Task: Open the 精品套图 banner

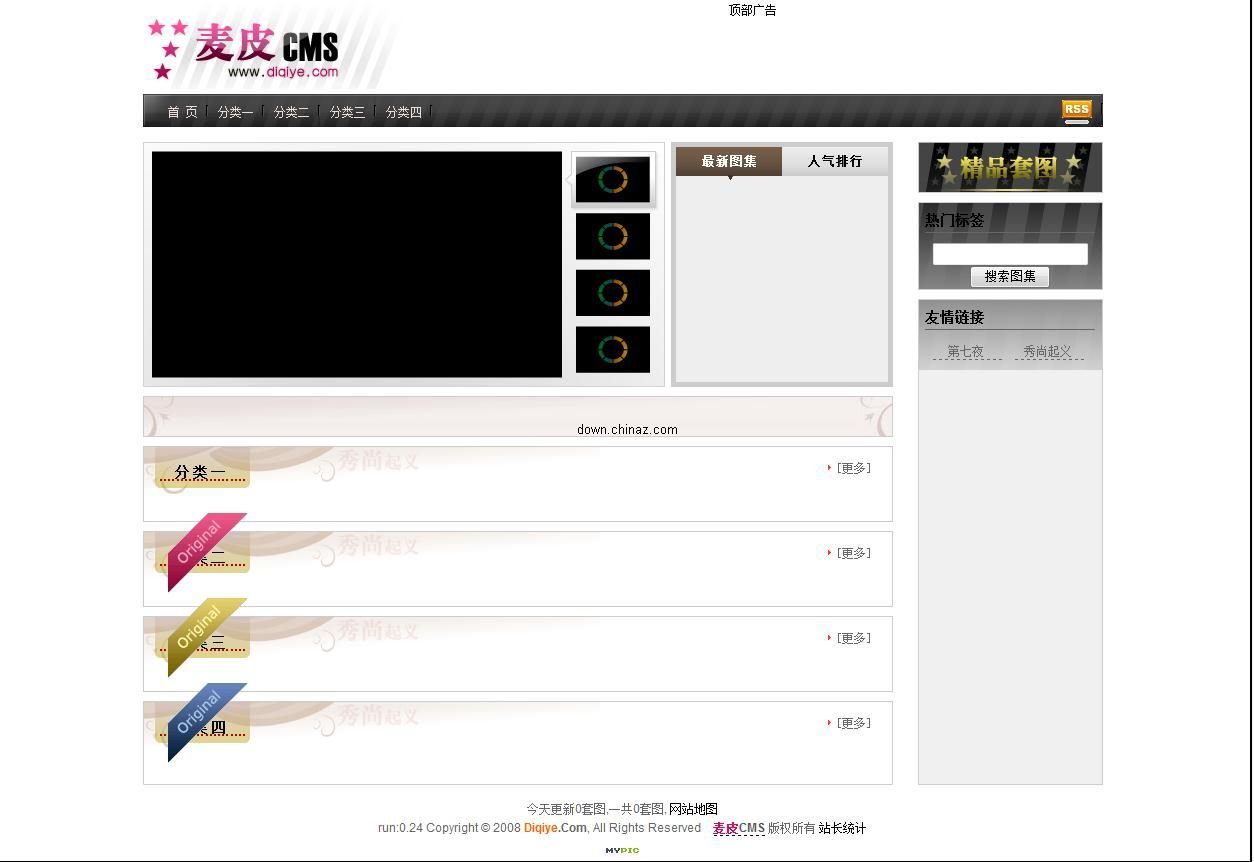Action: (1010, 167)
